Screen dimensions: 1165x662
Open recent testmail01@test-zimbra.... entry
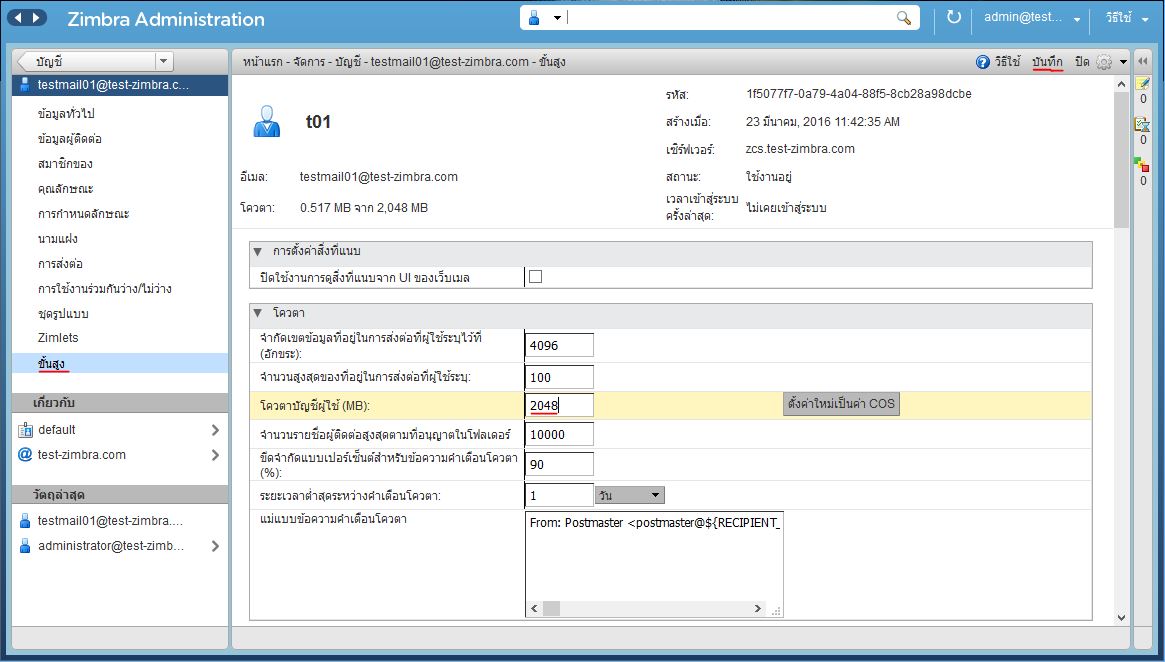click(x=110, y=521)
